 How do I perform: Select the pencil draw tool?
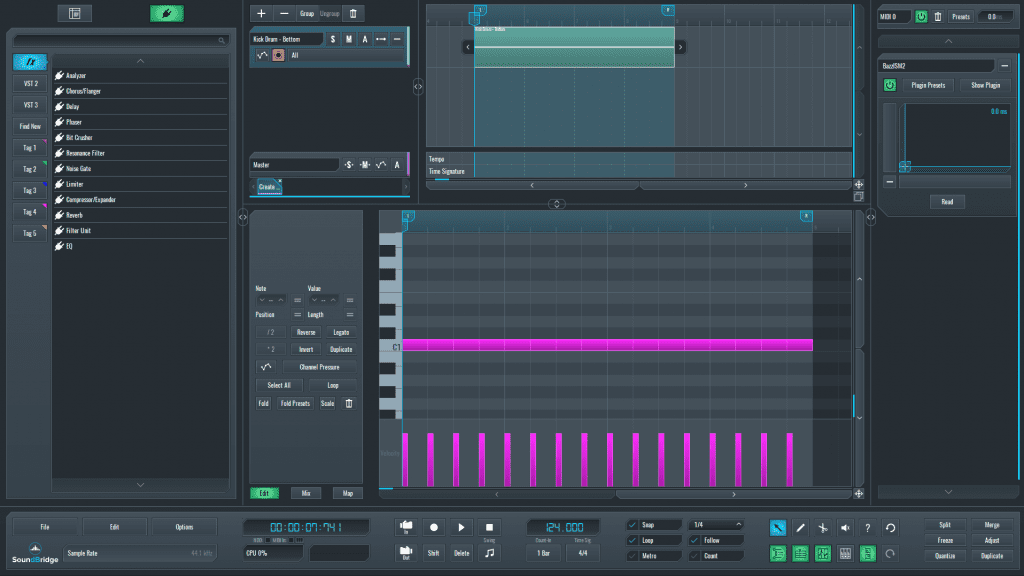pyautogui.click(x=800, y=527)
